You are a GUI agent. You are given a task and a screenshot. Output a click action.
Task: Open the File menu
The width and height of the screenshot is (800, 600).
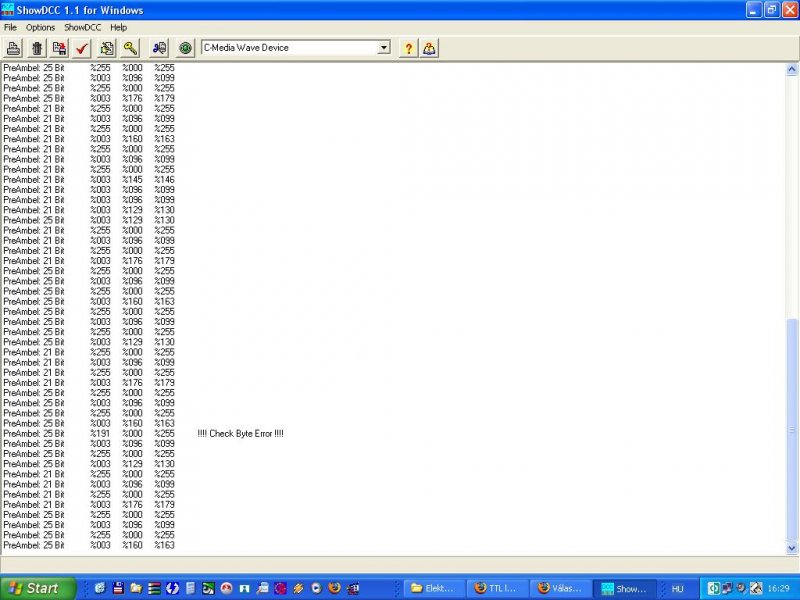tap(10, 28)
